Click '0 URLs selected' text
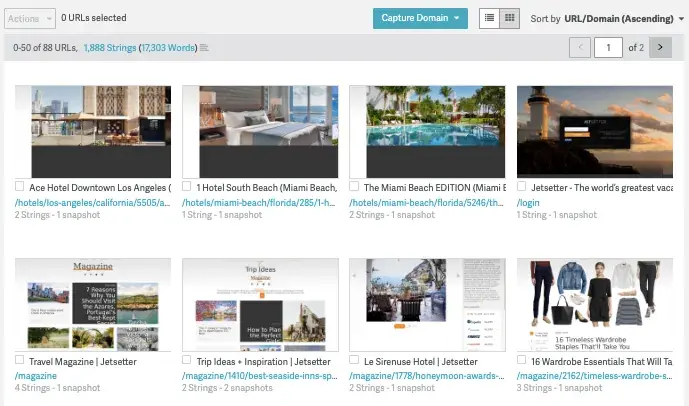 94,18
